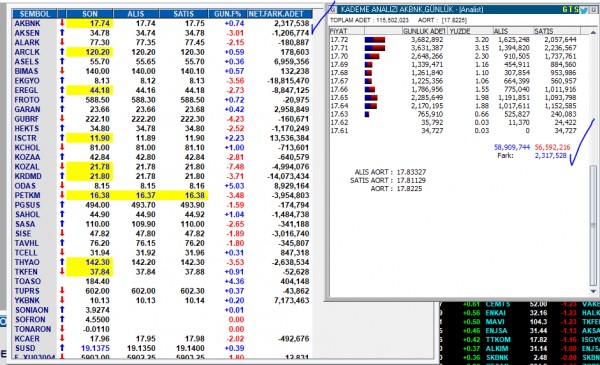Click the blue up arrow beside AKSEN

pyautogui.click(x=62, y=33)
